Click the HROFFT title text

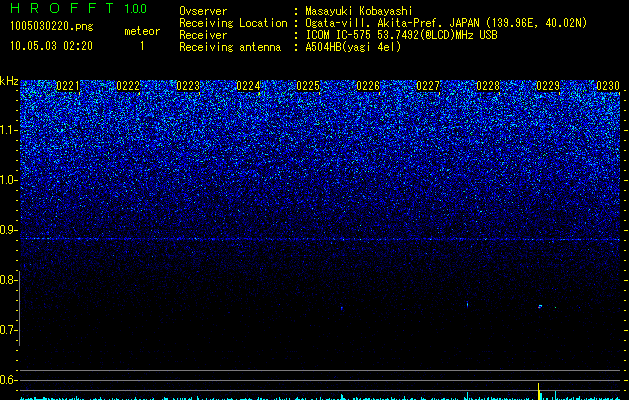coord(62,8)
